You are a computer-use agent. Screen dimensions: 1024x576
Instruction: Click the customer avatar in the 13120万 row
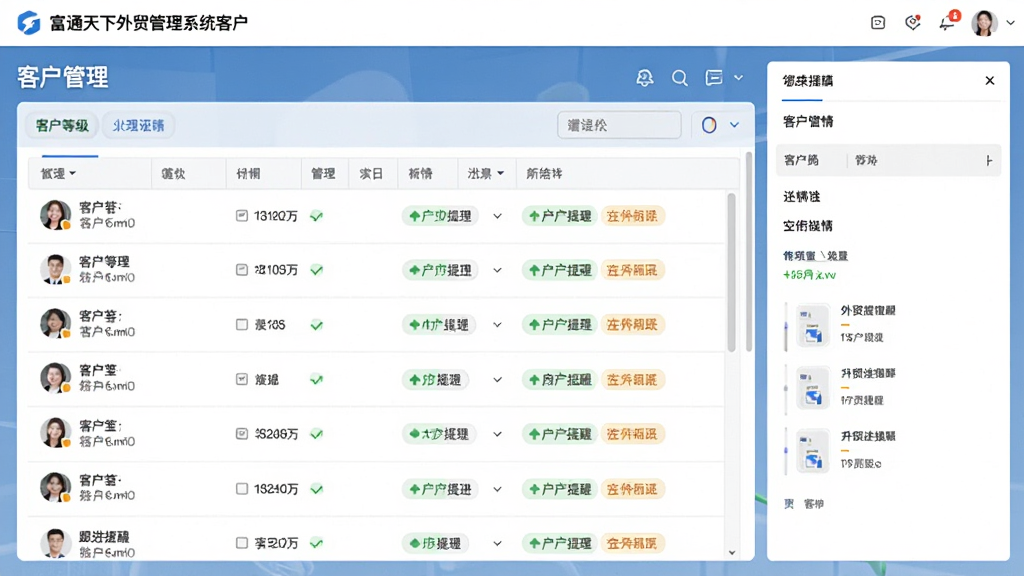(x=55, y=215)
